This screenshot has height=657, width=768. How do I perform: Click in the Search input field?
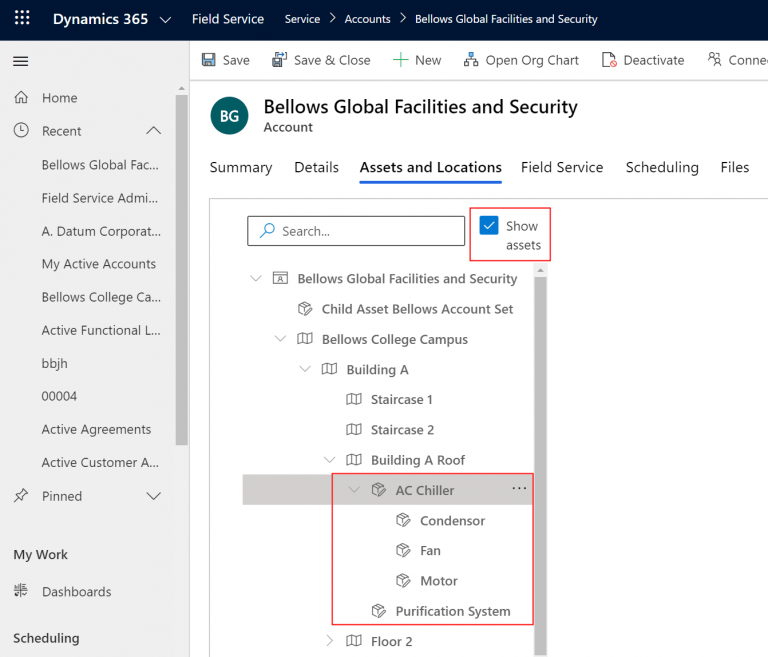pos(356,231)
